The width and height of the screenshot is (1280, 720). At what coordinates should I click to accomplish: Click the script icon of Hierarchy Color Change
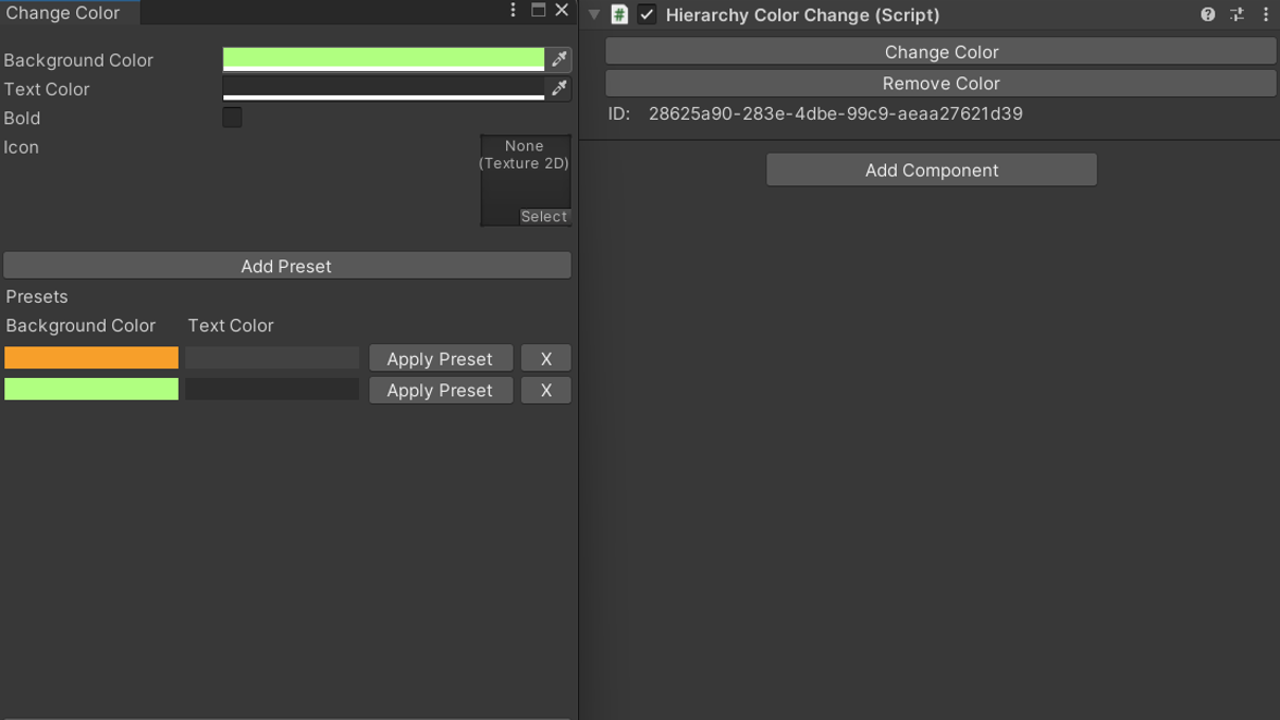[620, 15]
